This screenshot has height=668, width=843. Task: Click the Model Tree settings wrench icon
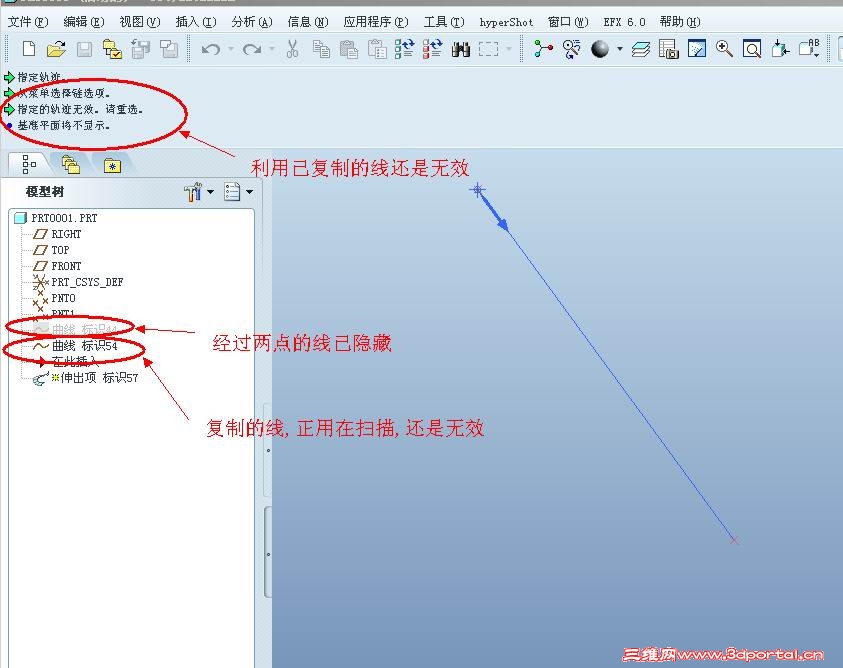click(191, 190)
